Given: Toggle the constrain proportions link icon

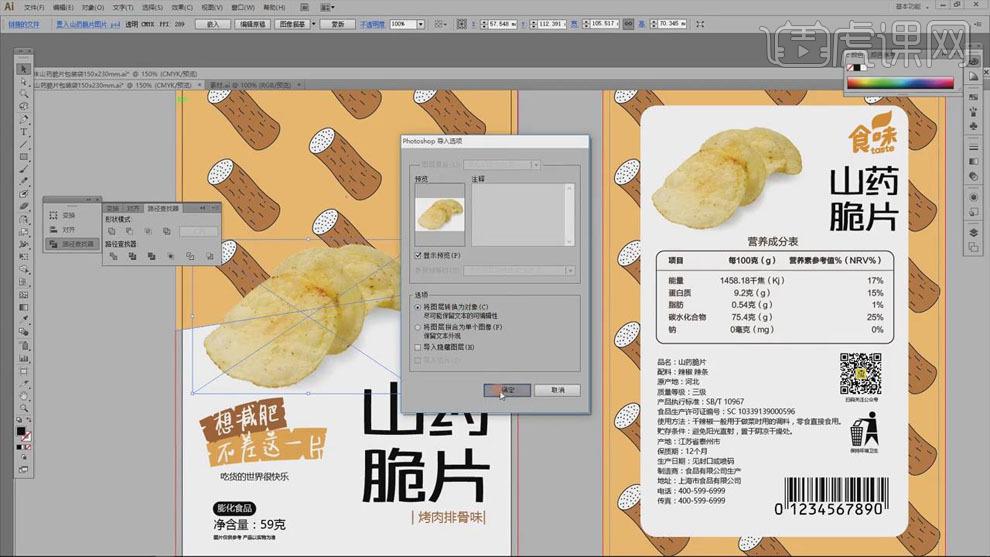Looking at the screenshot, I should click(x=628, y=23).
